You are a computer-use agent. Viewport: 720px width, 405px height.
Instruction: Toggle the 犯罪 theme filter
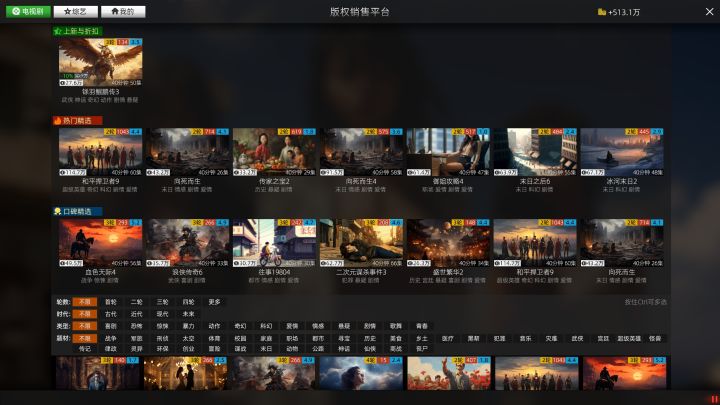(x=500, y=338)
